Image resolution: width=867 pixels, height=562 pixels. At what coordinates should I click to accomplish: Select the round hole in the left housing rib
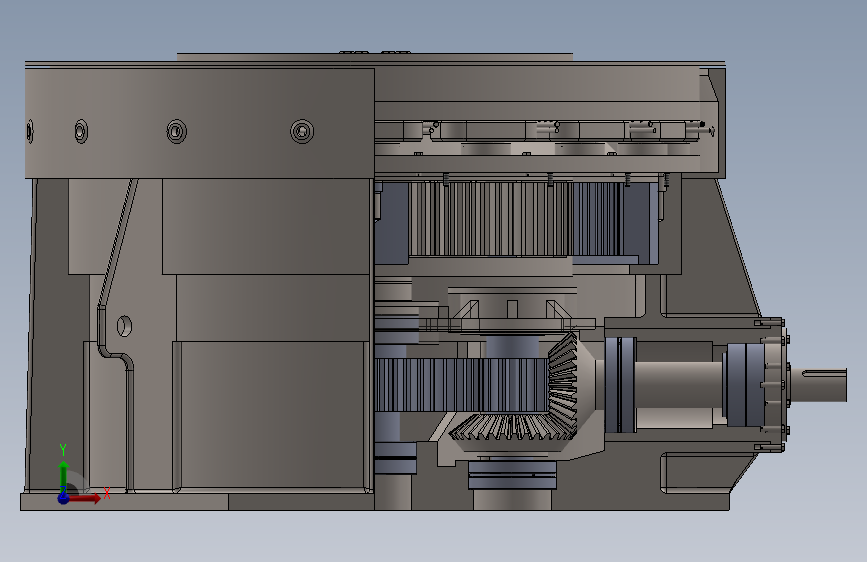124,326
